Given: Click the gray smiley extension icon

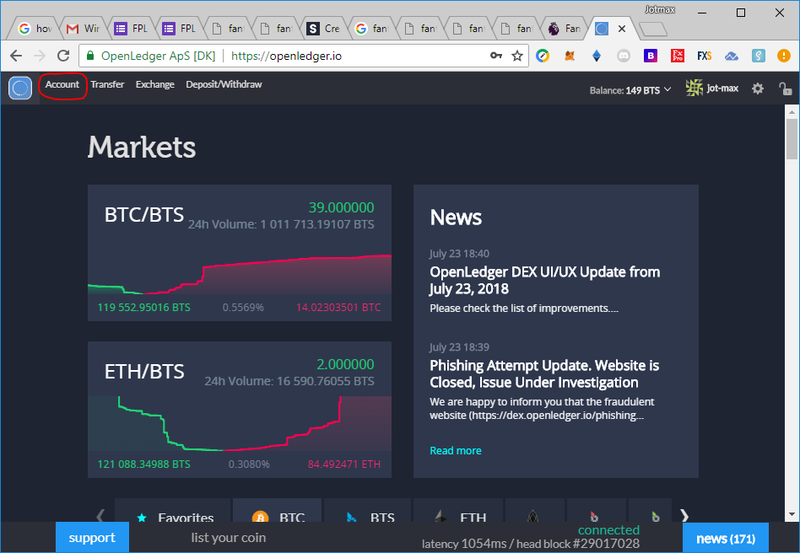Looking at the screenshot, I should click(623, 56).
